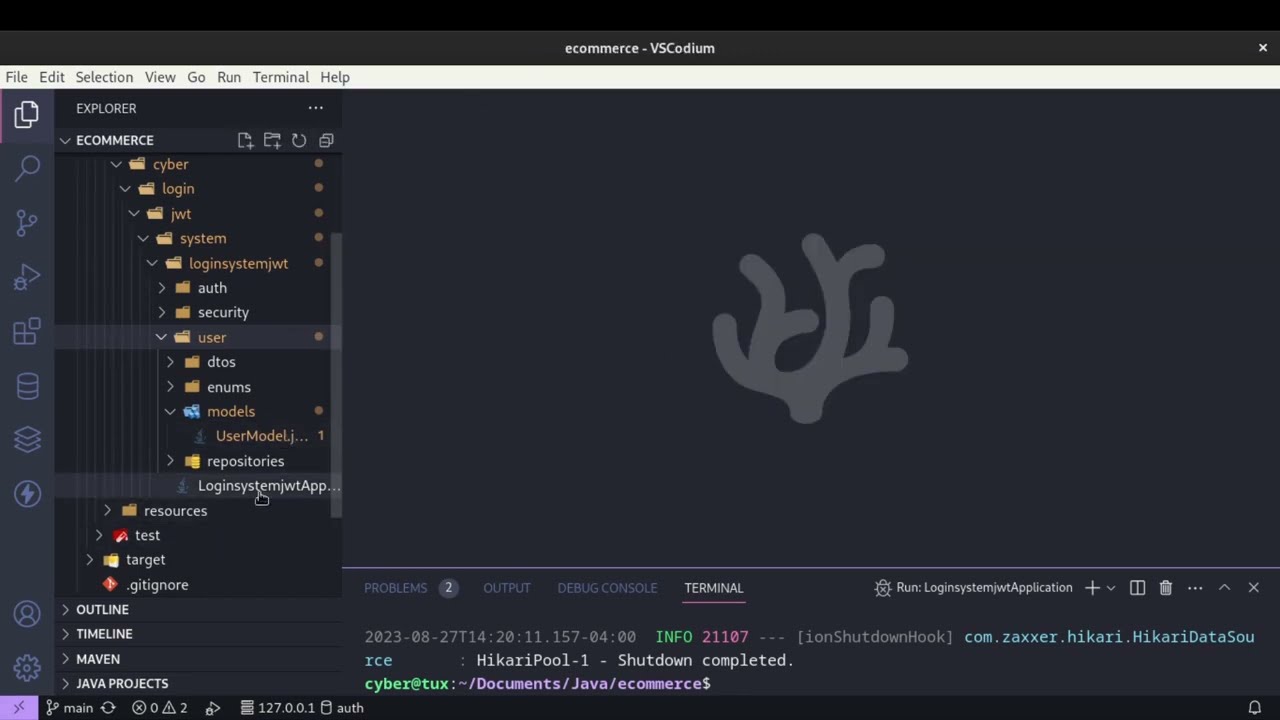Switch to the OUTPUT tab
The width and height of the screenshot is (1280, 720).
(507, 588)
